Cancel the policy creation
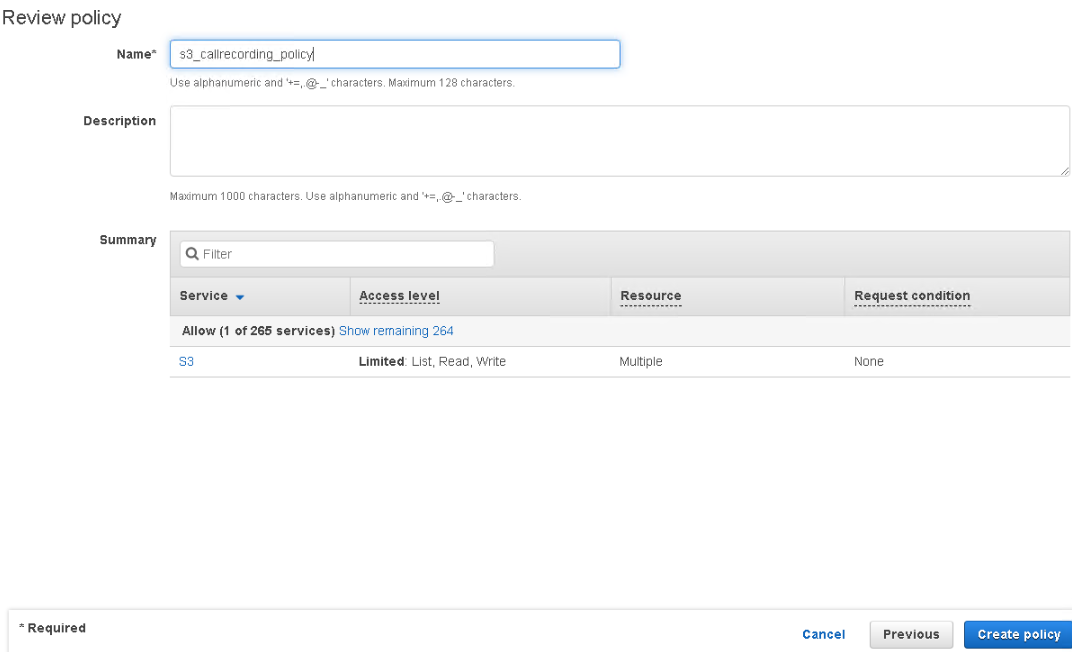This screenshot has width=1072, height=652. 823,634
